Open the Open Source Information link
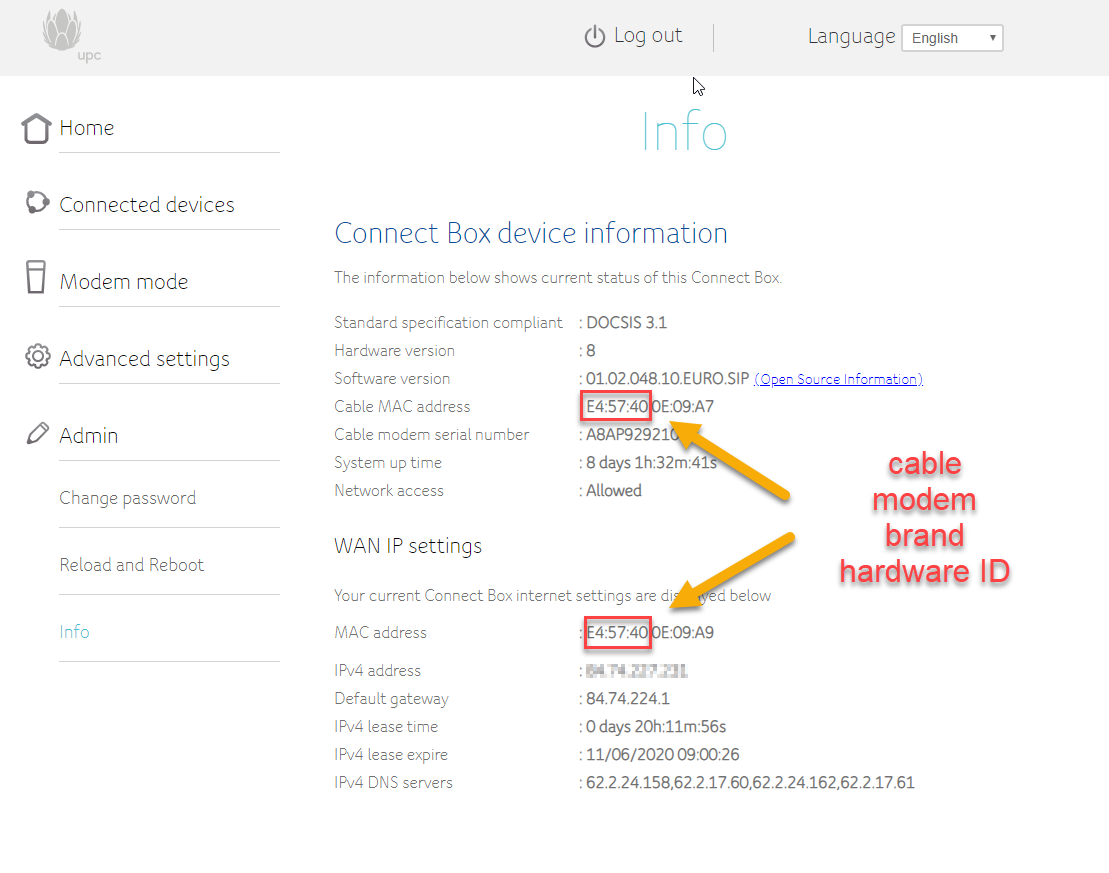Image resolution: width=1109 pixels, height=873 pixels. click(838, 379)
